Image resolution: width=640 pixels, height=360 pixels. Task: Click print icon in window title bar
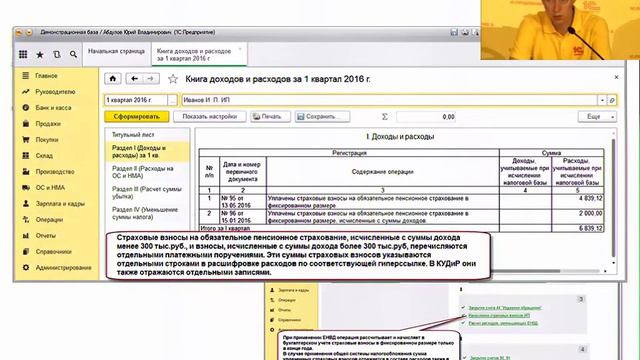(x=465, y=32)
